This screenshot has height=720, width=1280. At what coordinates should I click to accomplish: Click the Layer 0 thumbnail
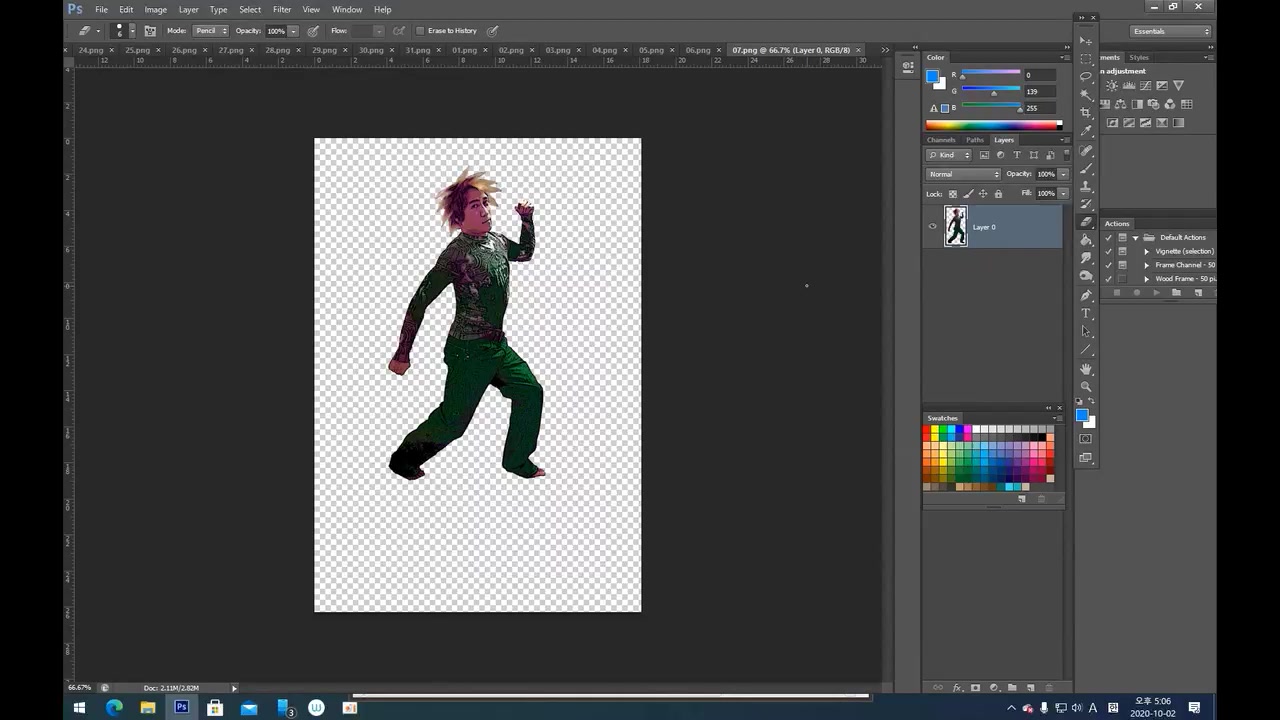tap(956, 227)
